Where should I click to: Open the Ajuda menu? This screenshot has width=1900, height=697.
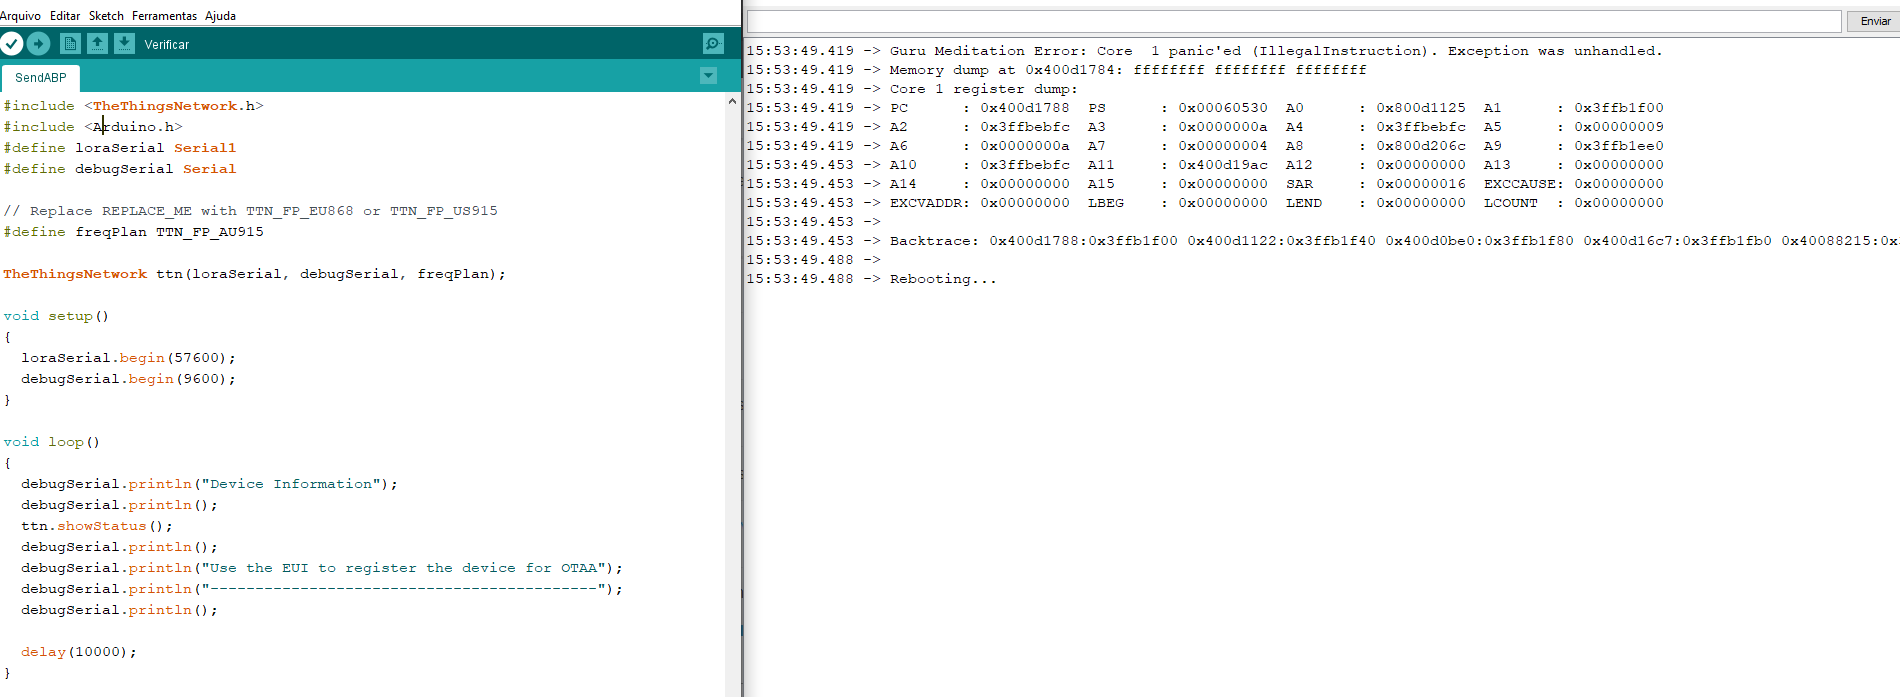pyautogui.click(x=220, y=16)
